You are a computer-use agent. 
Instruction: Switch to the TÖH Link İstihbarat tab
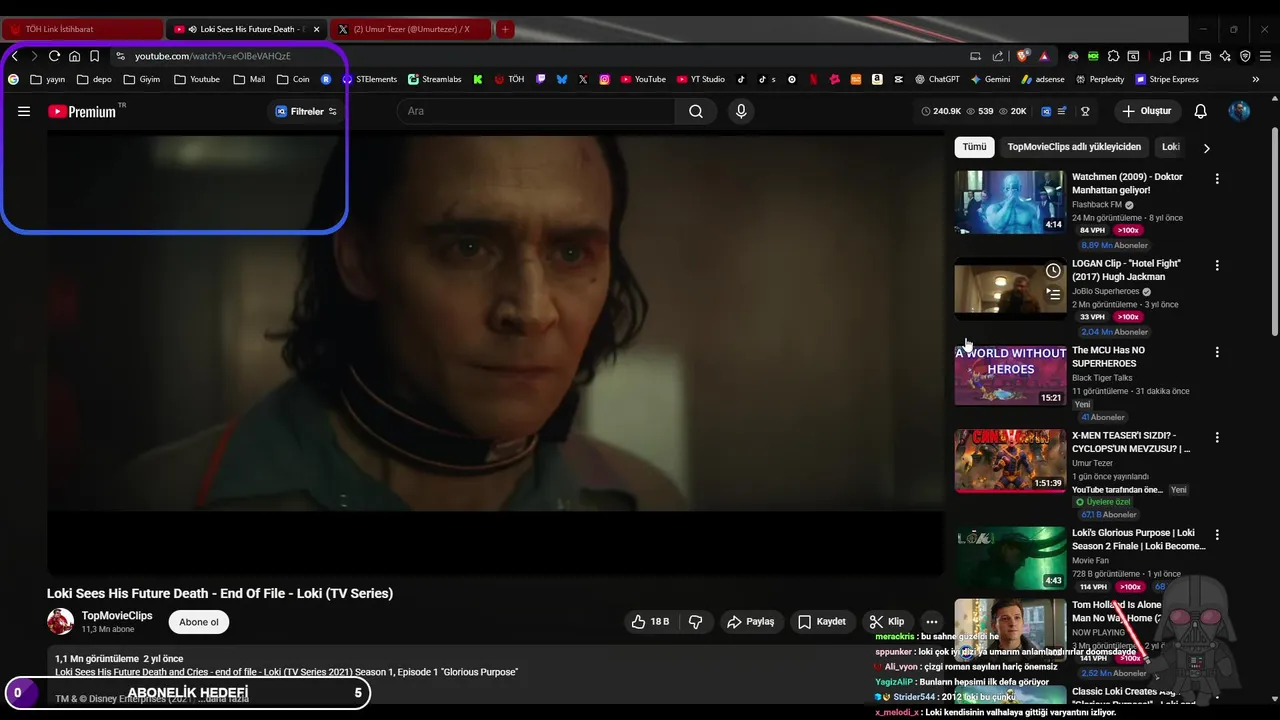[x=83, y=29]
